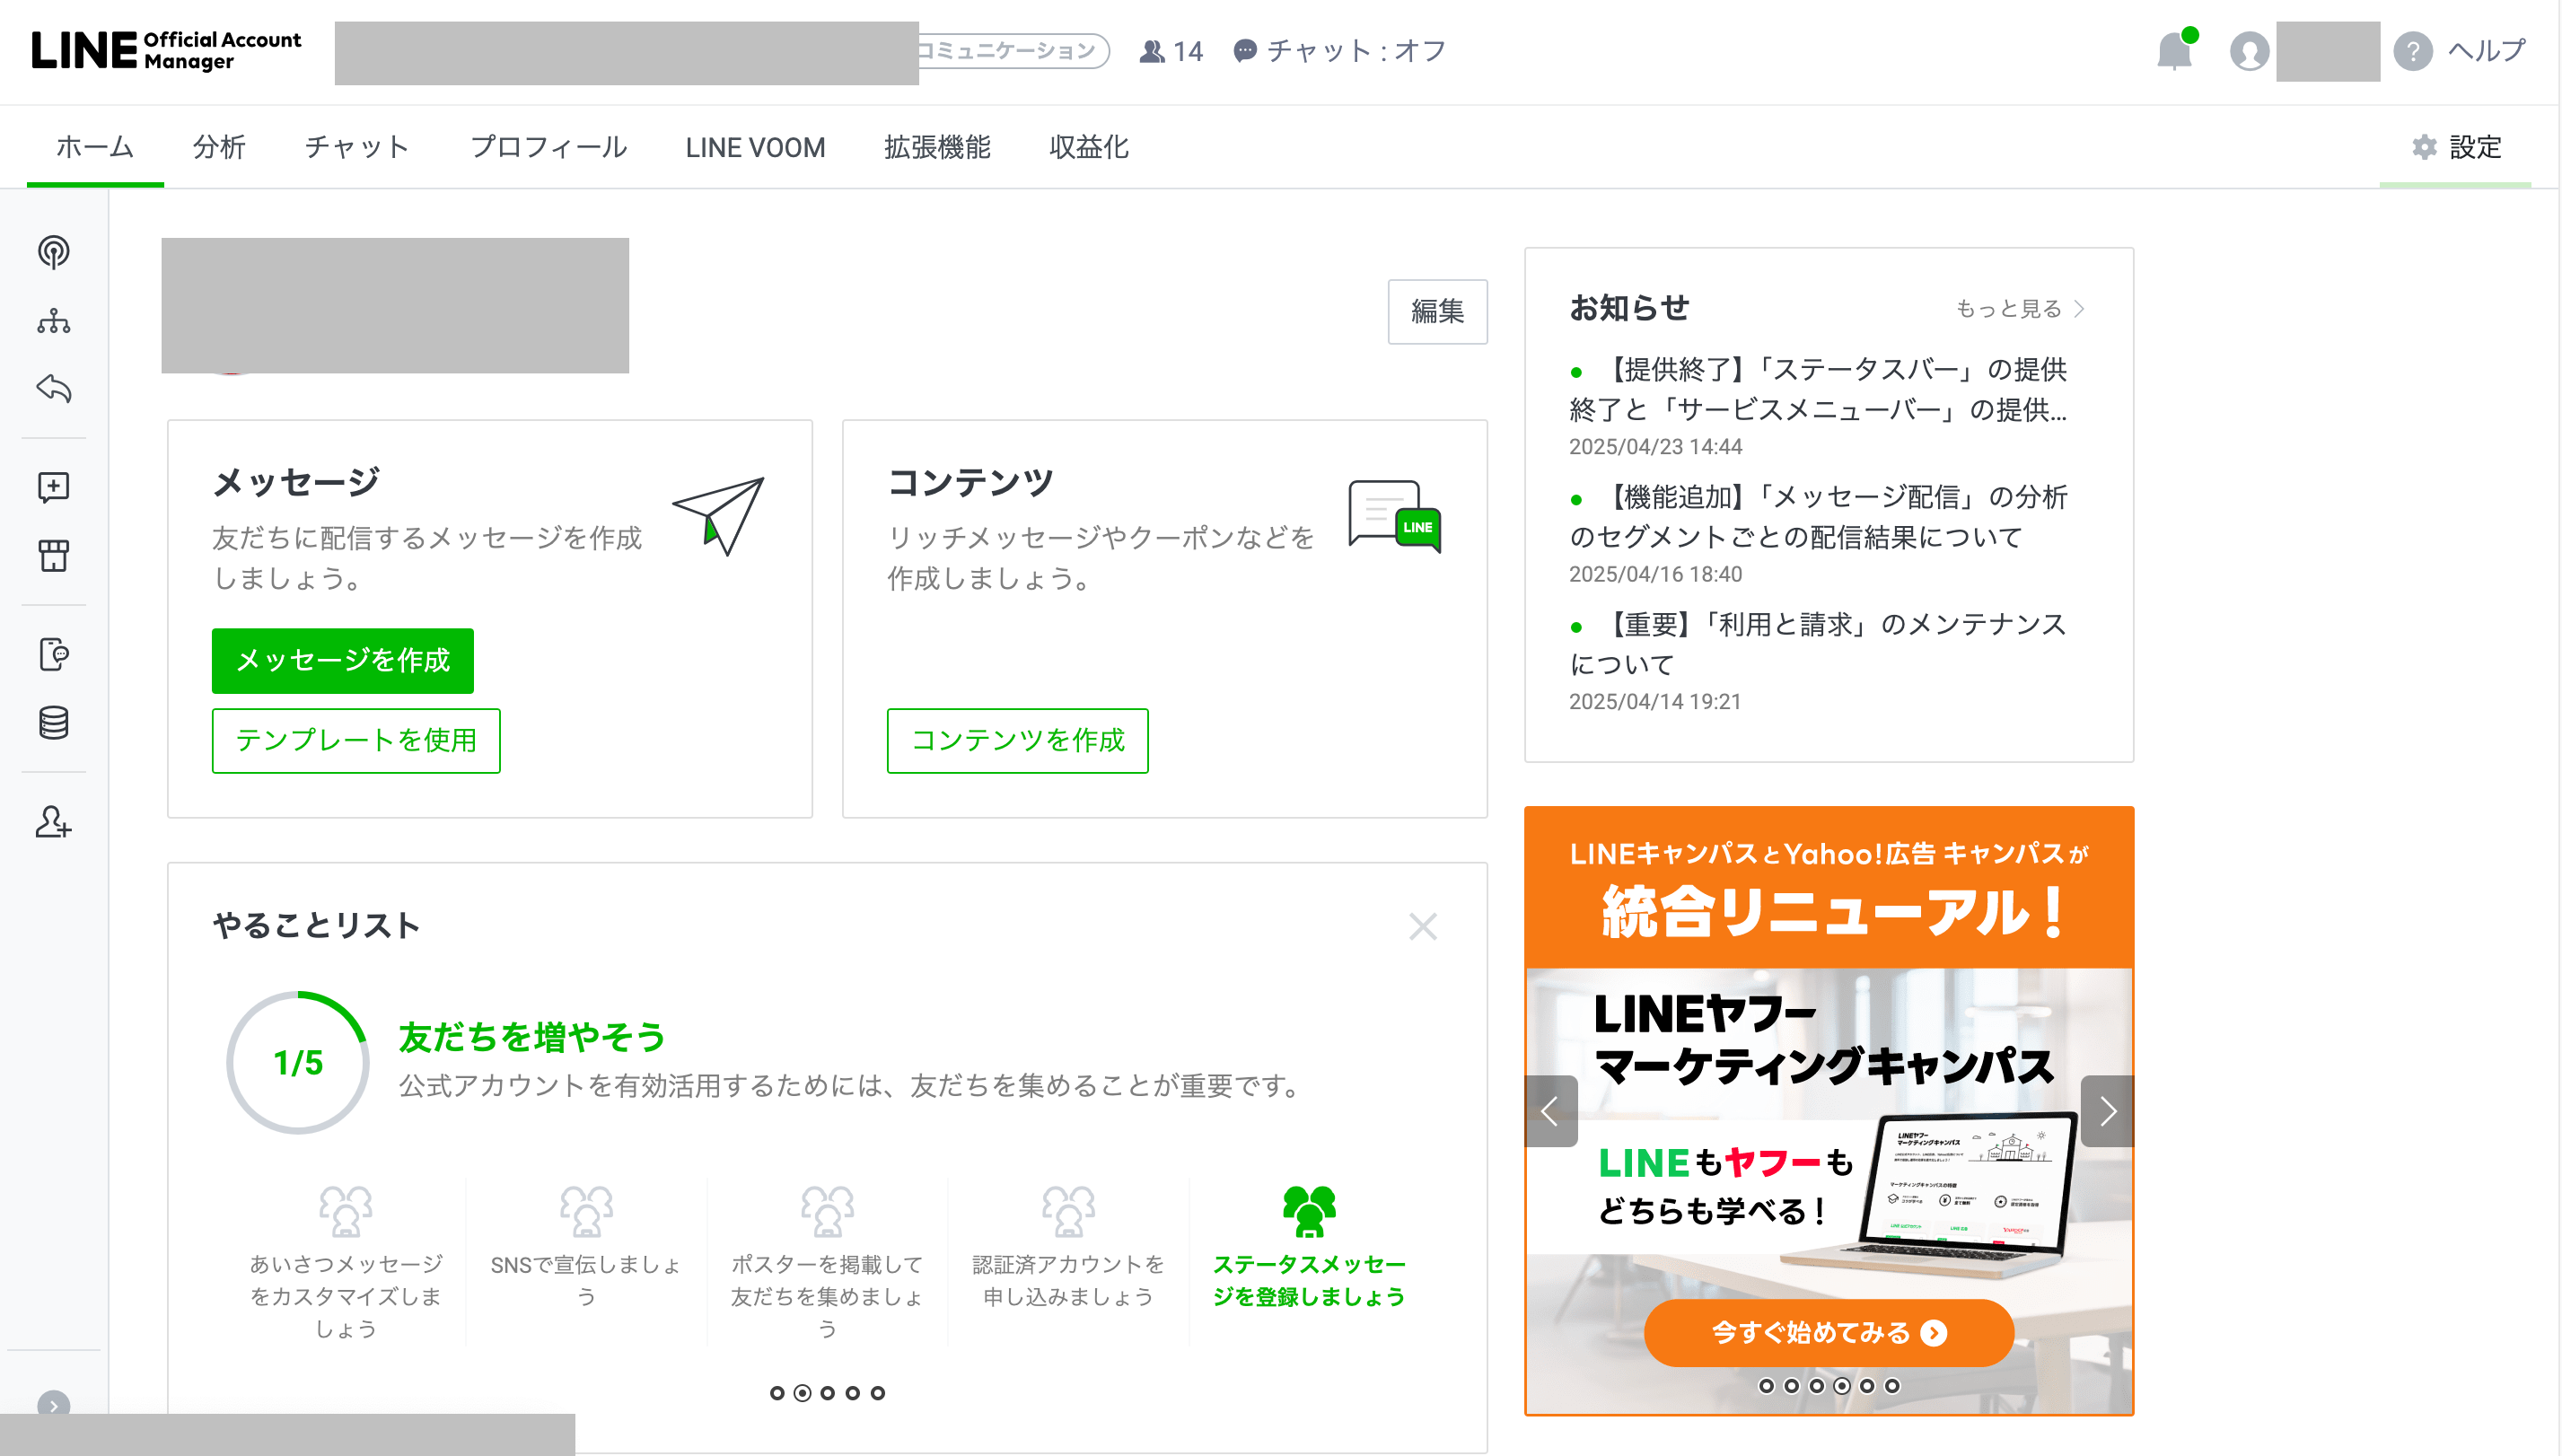
Task: Open the help question mark icon
Action: pos(2413,51)
